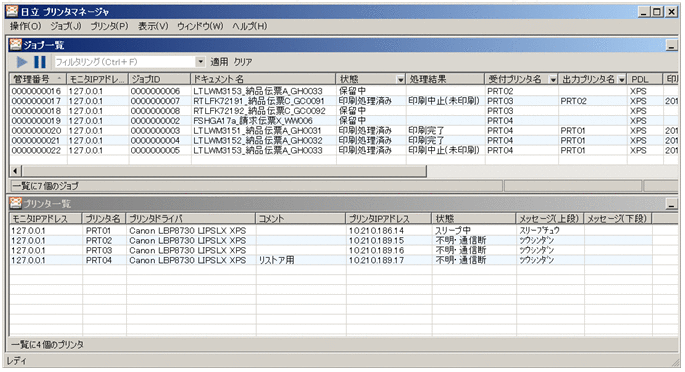This screenshot has height=372, width=685.
Task: Select job row 0000000021
Action: coord(344,141)
